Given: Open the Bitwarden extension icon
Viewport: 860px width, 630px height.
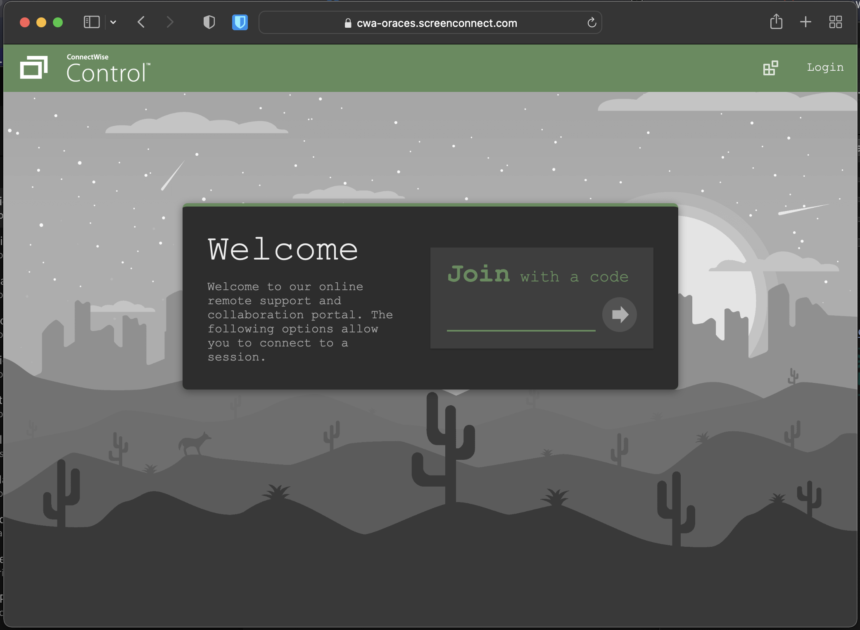Looking at the screenshot, I should [240, 22].
